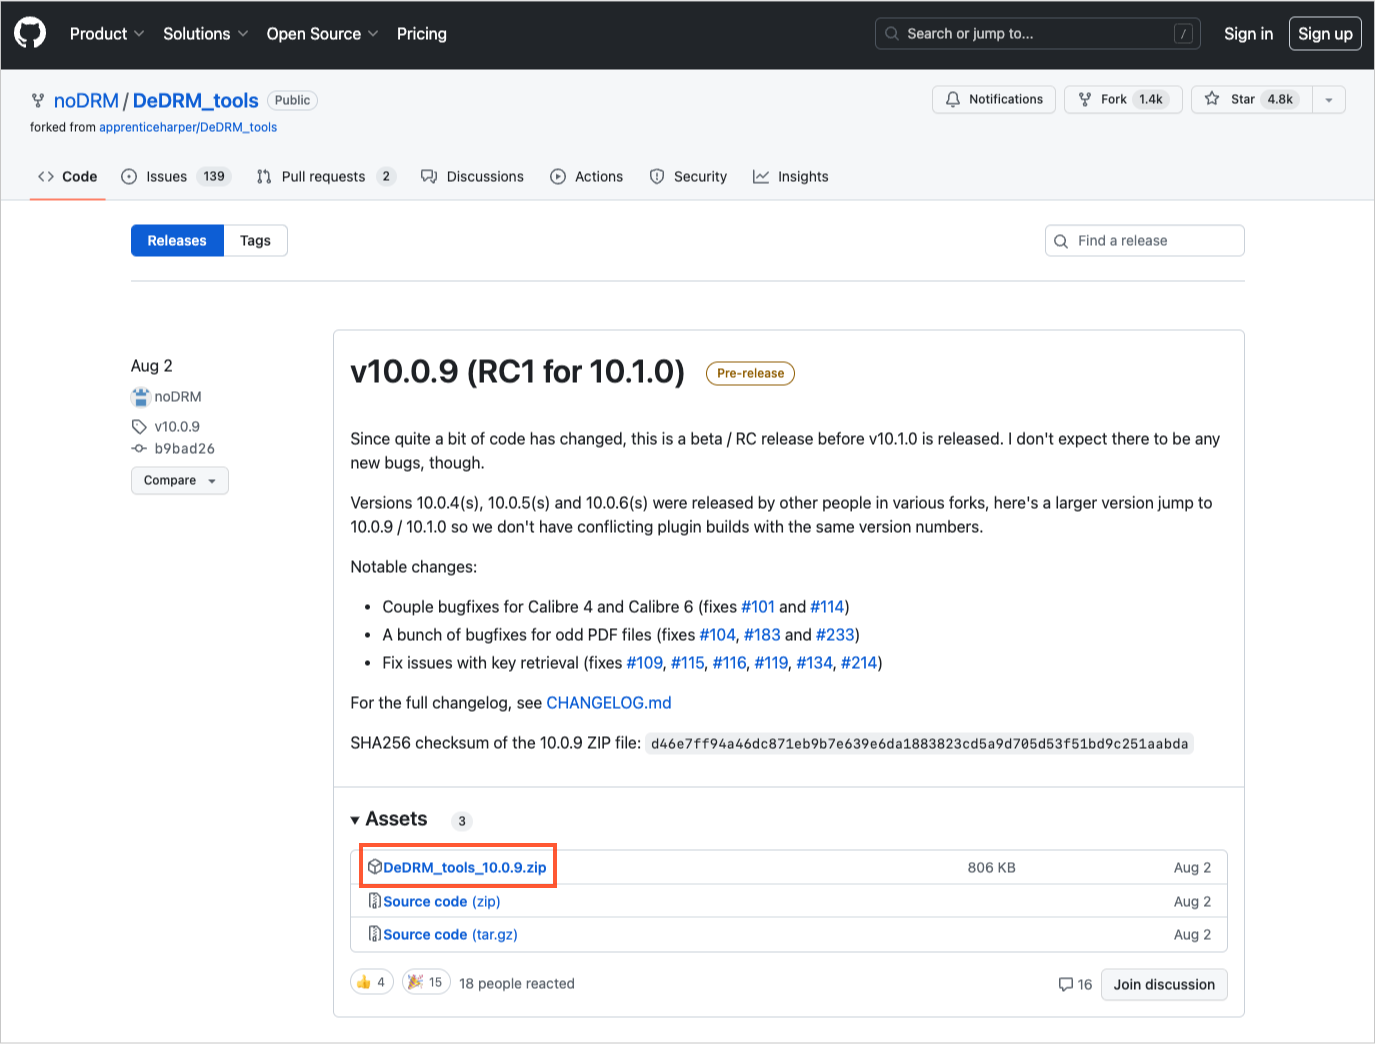The height and width of the screenshot is (1044, 1375).
Task: Open issue #233 link
Action: point(835,635)
